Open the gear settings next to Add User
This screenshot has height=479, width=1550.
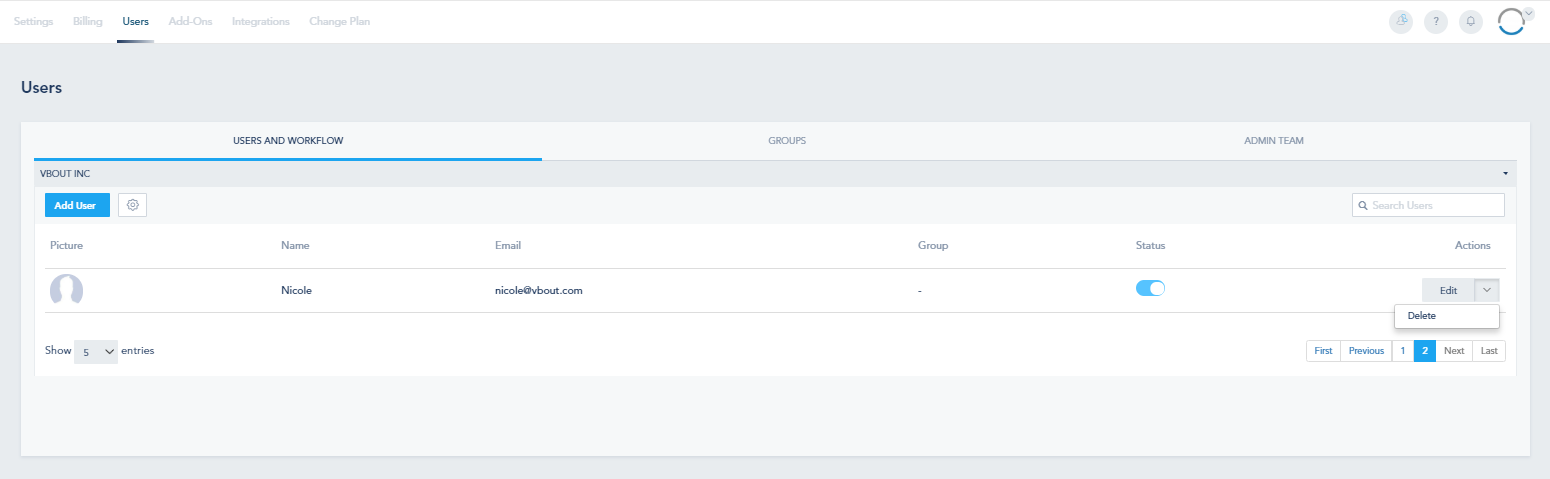click(132, 205)
